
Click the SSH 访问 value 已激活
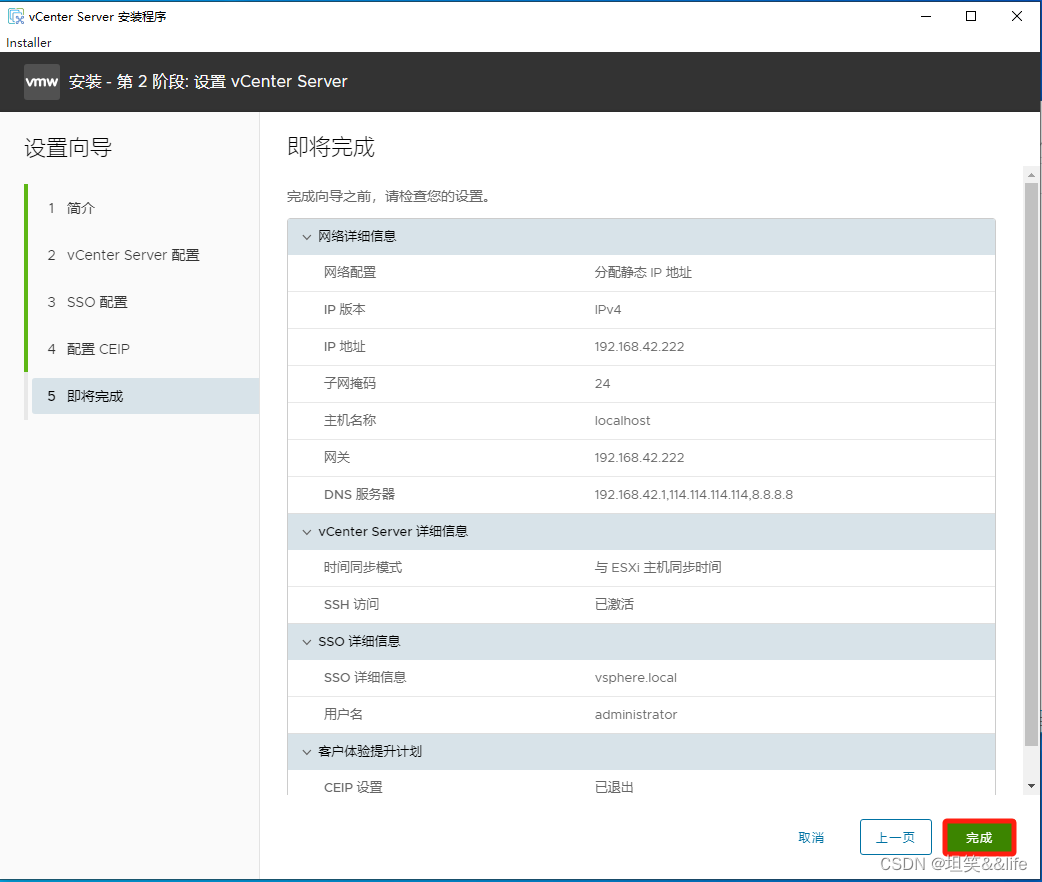[614, 604]
